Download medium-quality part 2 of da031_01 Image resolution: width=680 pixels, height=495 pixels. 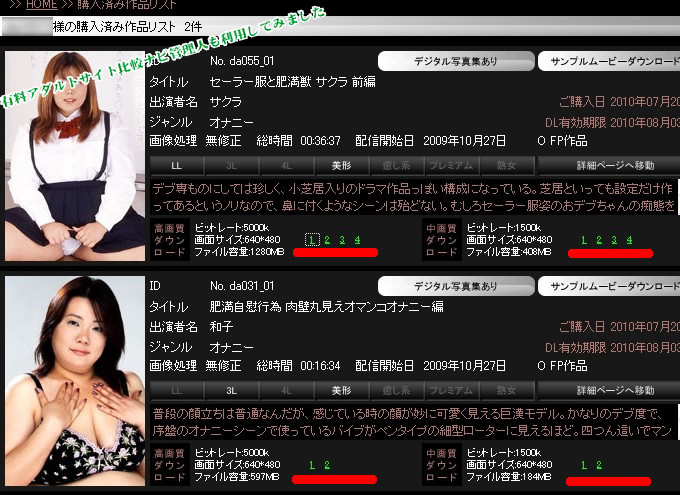pos(599,465)
